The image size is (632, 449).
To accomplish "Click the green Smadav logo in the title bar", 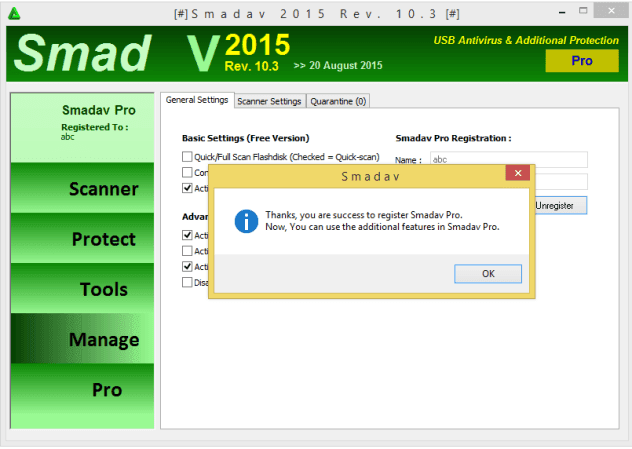I will tap(14, 14).
